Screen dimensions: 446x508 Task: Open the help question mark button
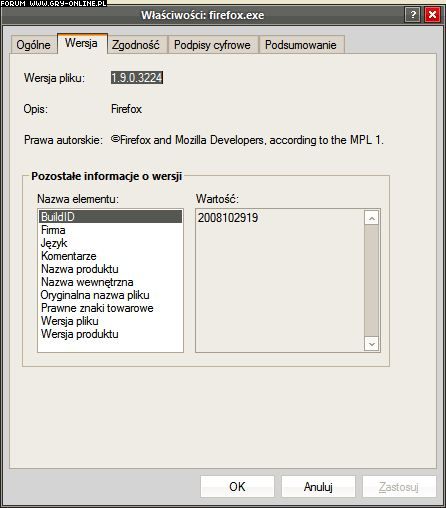click(413, 15)
